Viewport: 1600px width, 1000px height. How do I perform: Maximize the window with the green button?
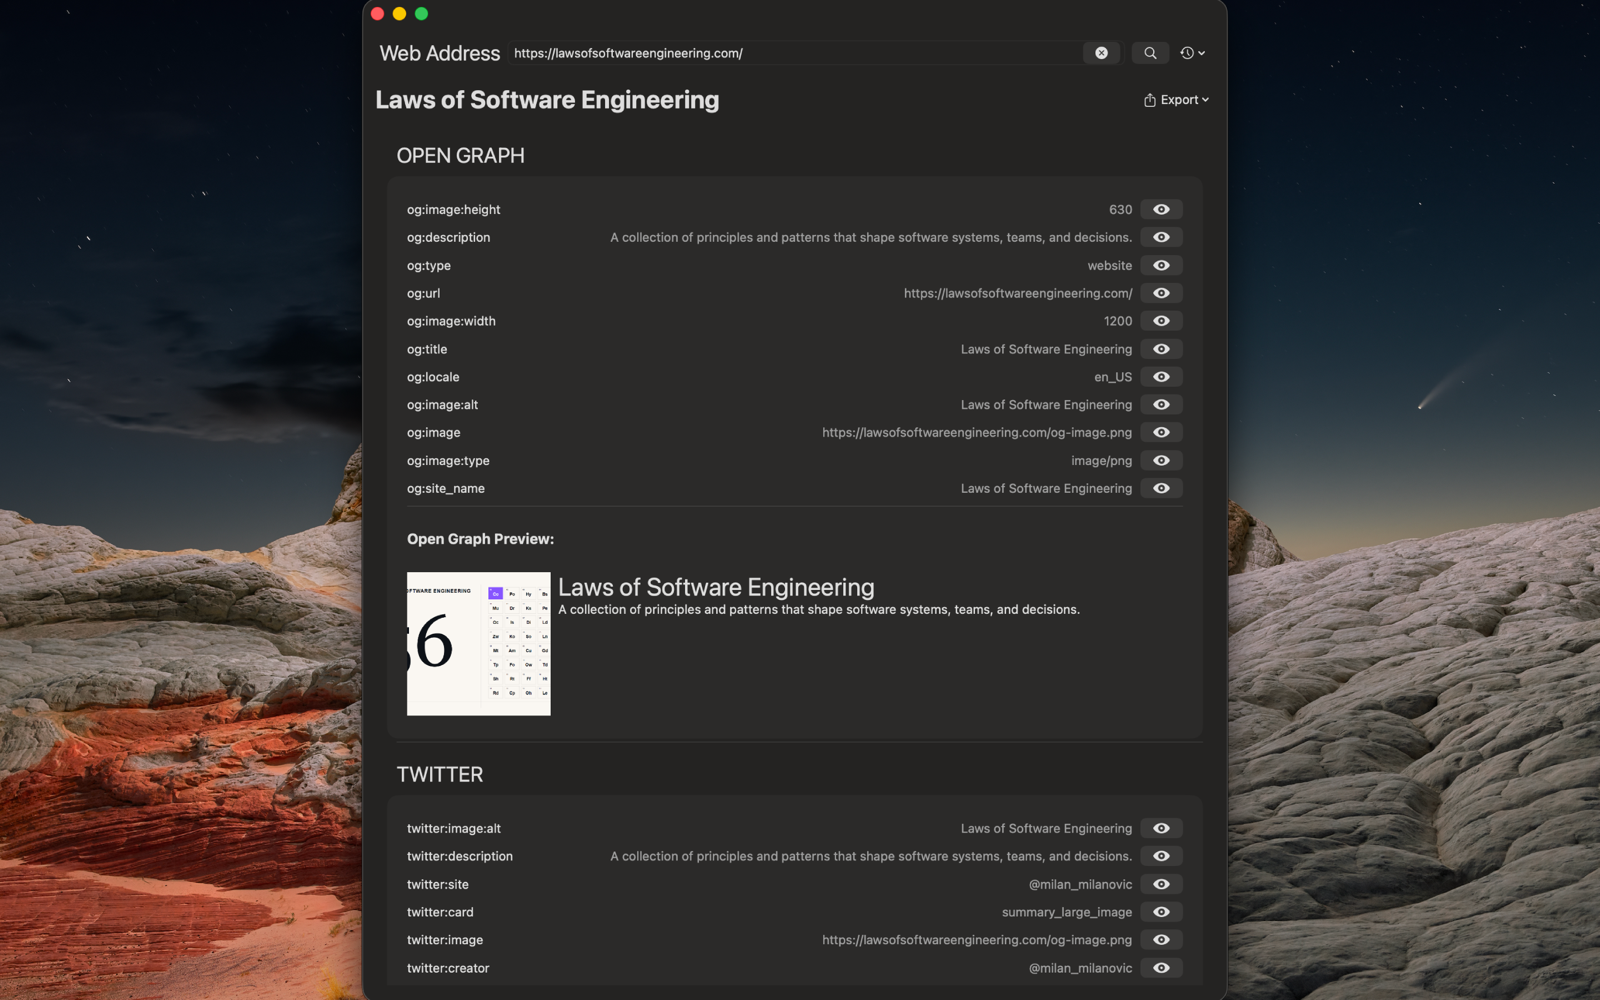tap(422, 14)
